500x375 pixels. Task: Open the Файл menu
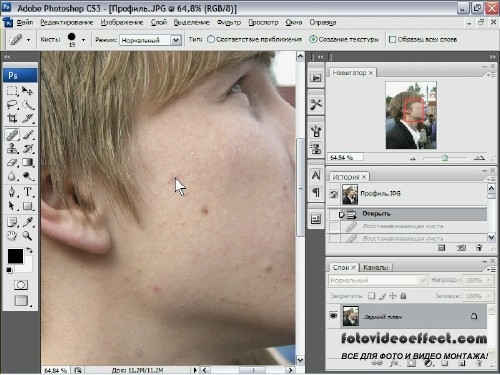click(x=25, y=22)
